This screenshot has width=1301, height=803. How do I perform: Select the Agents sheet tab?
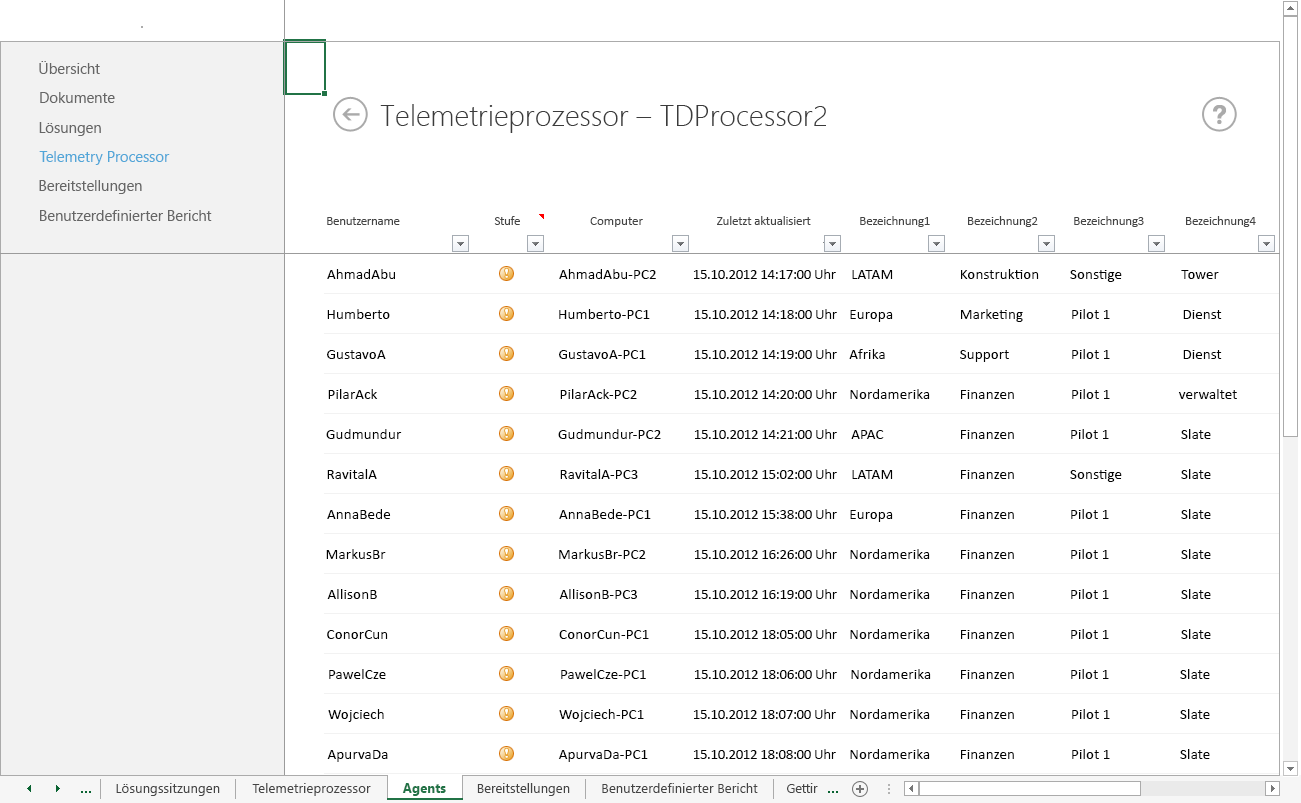[x=424, y=789]
